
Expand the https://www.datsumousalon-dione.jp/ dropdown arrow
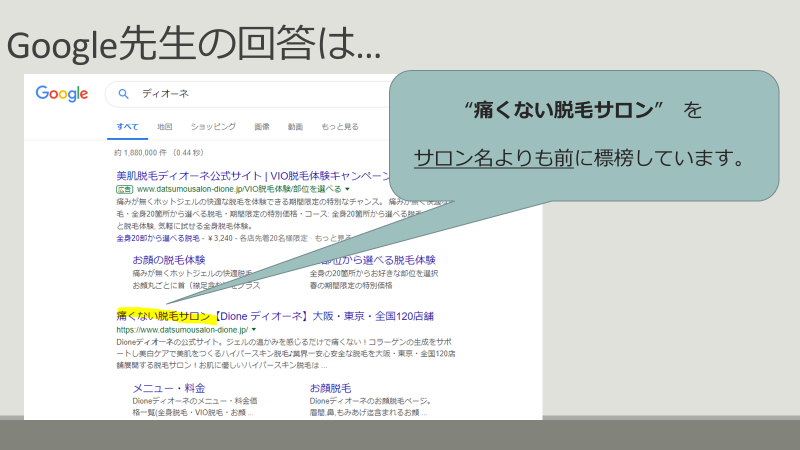click(x=254, y=330)
